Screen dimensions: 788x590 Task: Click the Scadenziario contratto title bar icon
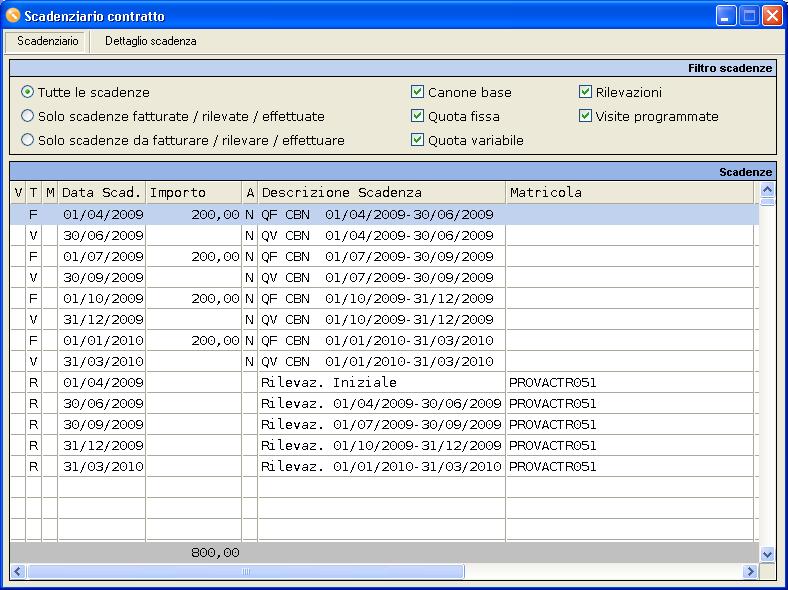point(13,16)
